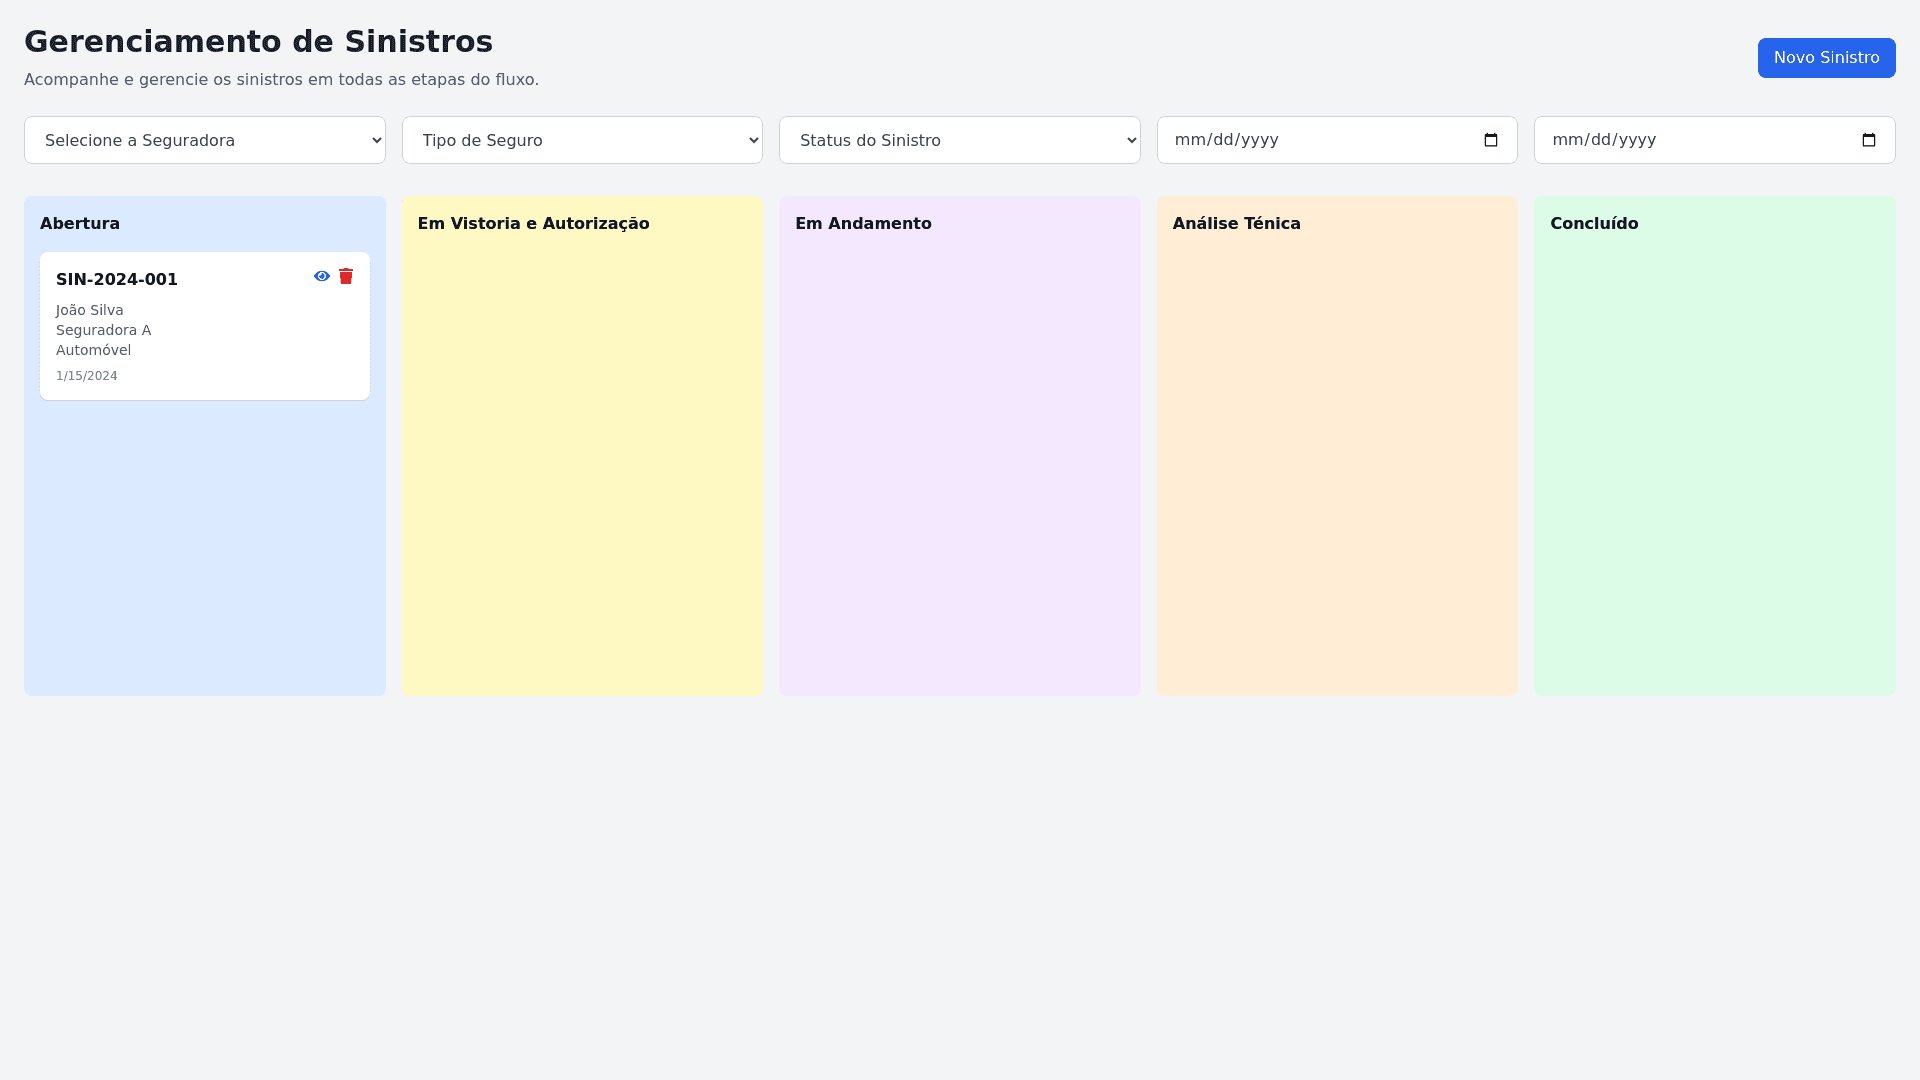
Task: View details of claim SIN-2024-001 with eye icon
Action: coord(322,276)
